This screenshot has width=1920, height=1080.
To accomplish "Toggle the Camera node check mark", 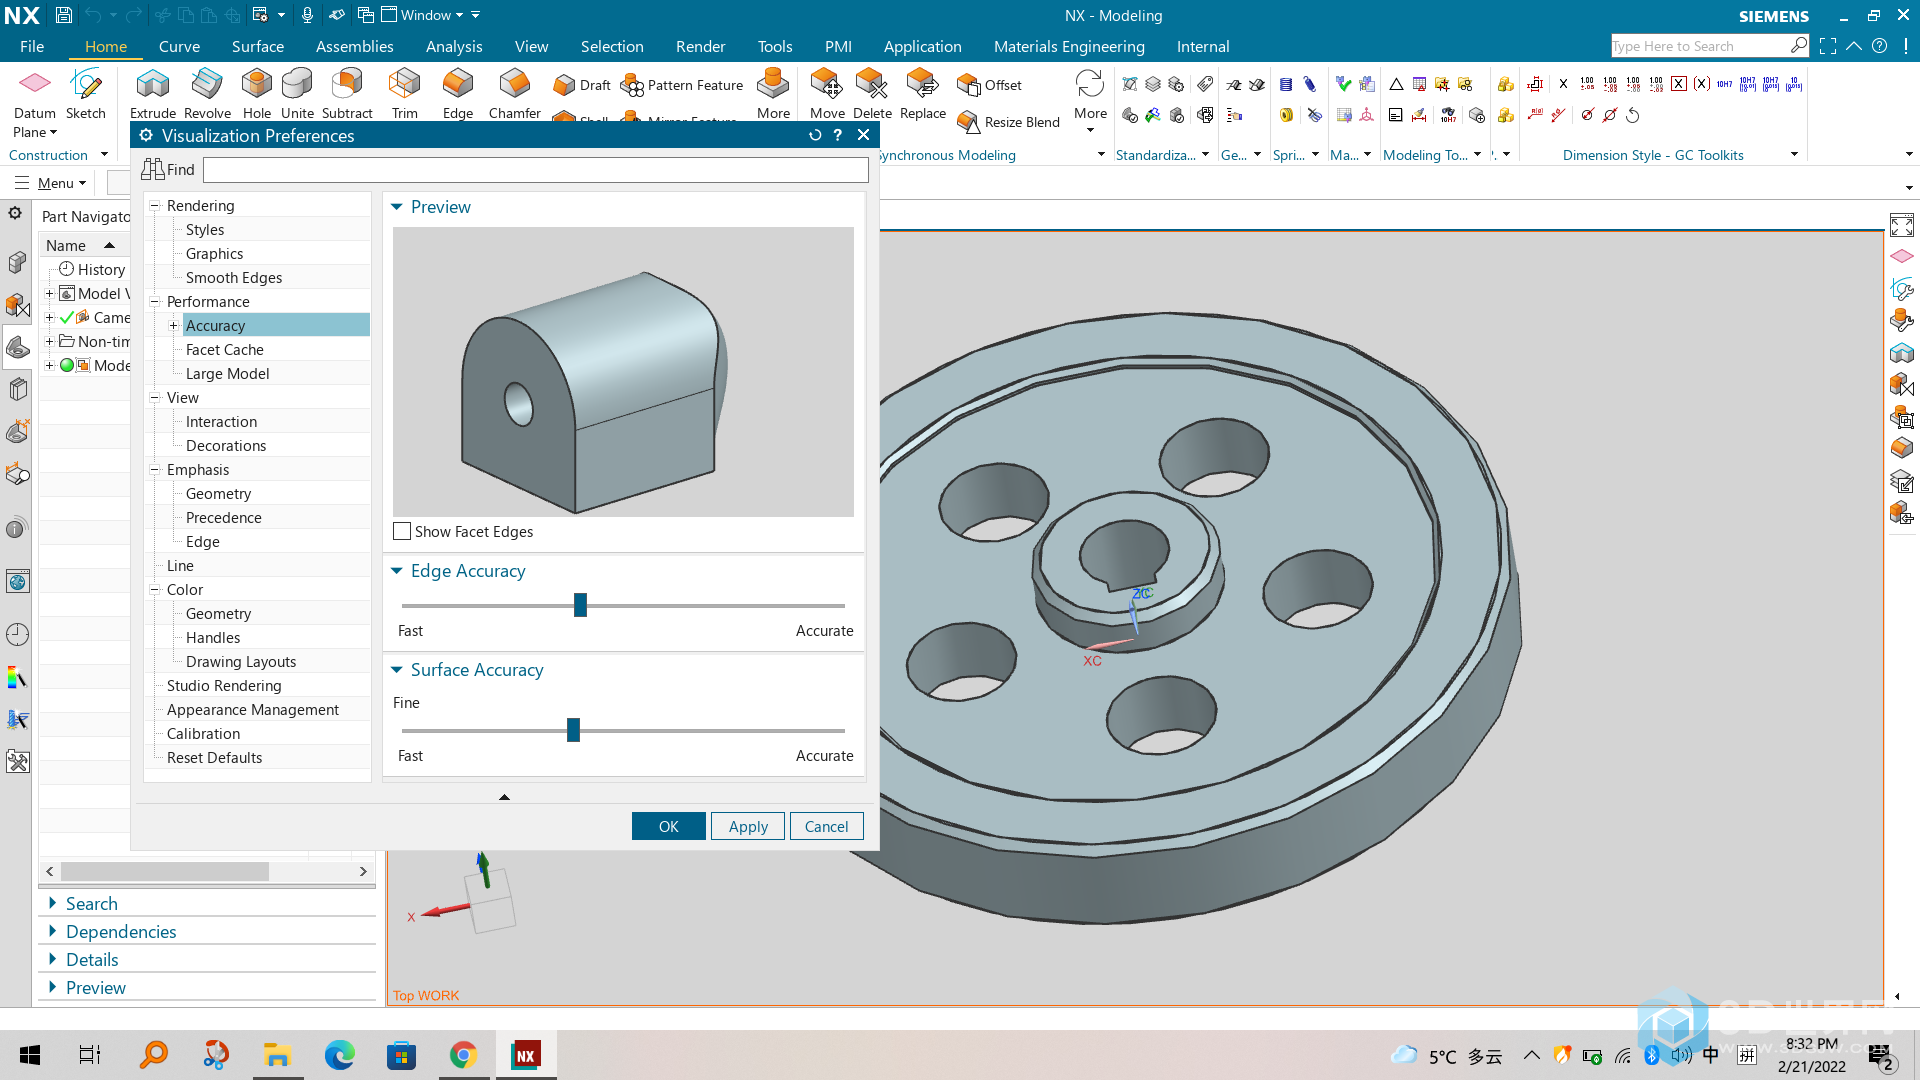I will 67,318.
